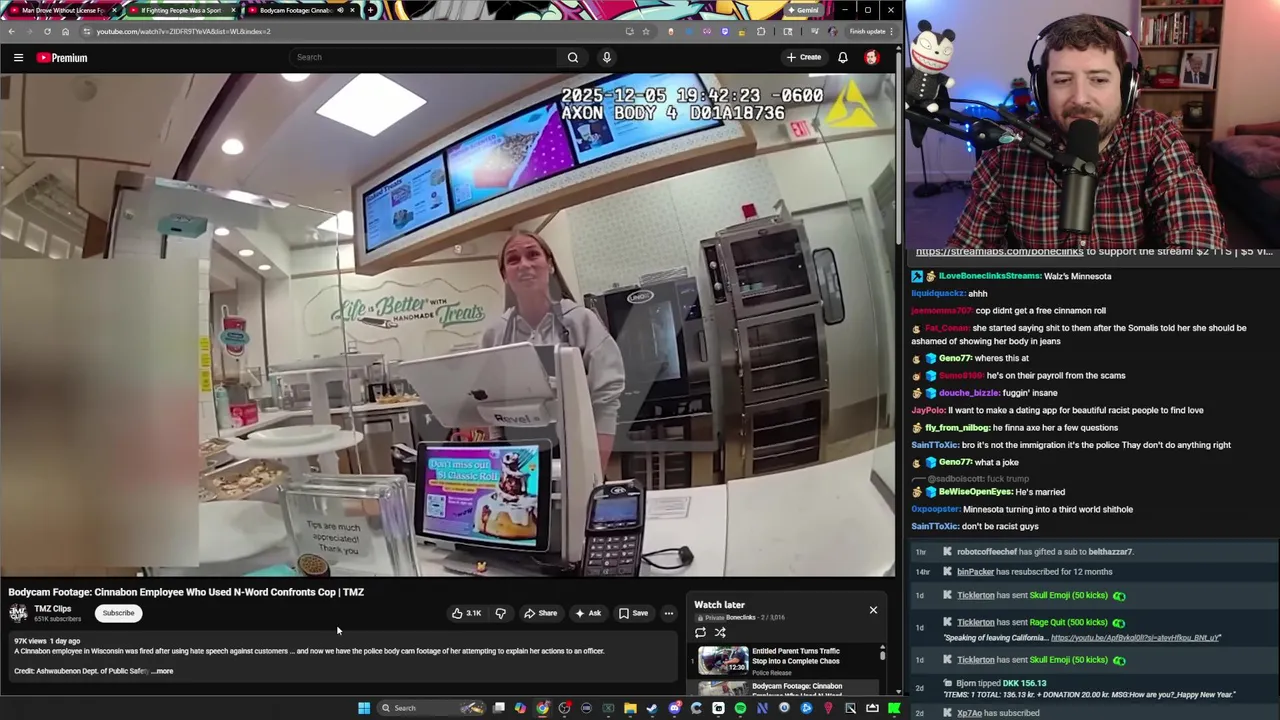Click video title 'Bodycam Footage: Cinnabon Employee'
This screenshot has width=1280, height=720.
186,592
